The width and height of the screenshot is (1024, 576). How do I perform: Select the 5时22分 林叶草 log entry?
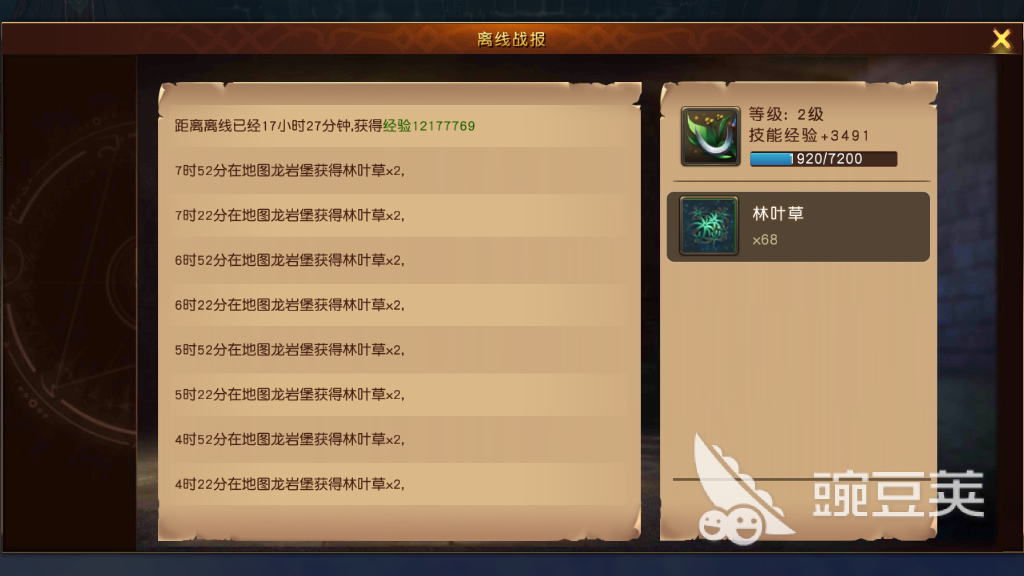400,394
